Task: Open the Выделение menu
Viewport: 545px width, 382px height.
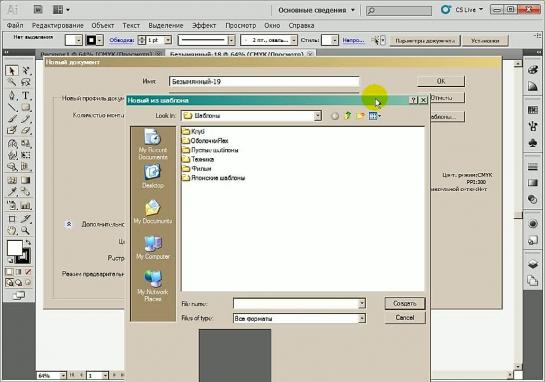Action: click(x=166, y=25)
